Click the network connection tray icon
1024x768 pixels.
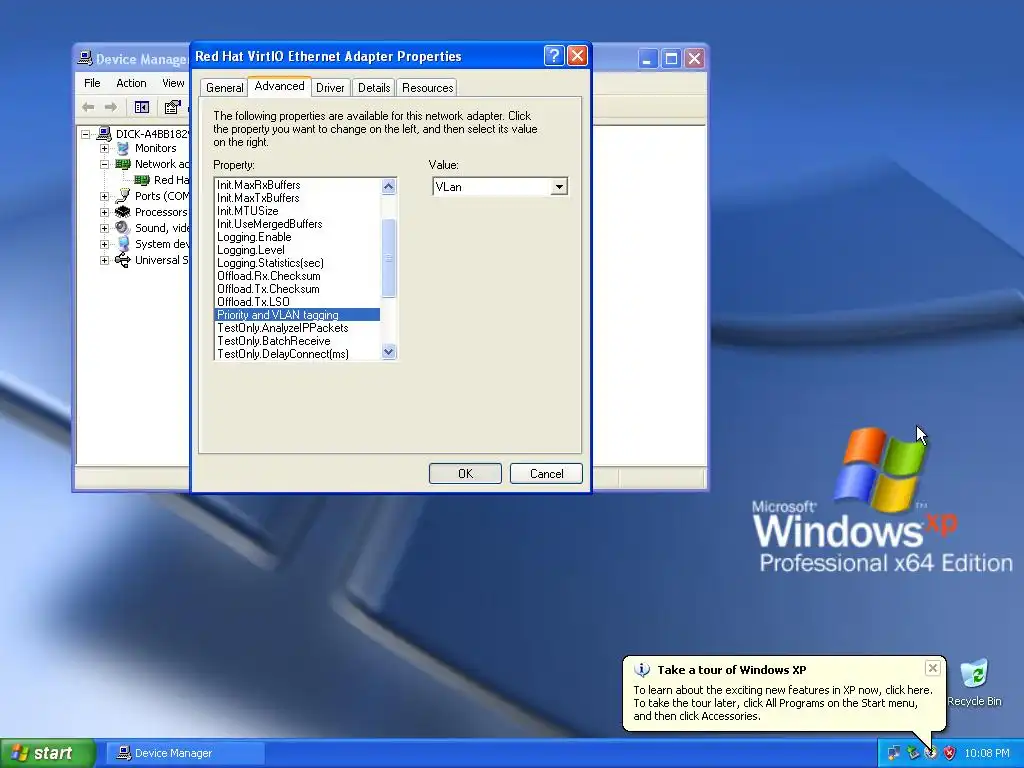pyautogui.click(x=894, y=753)
